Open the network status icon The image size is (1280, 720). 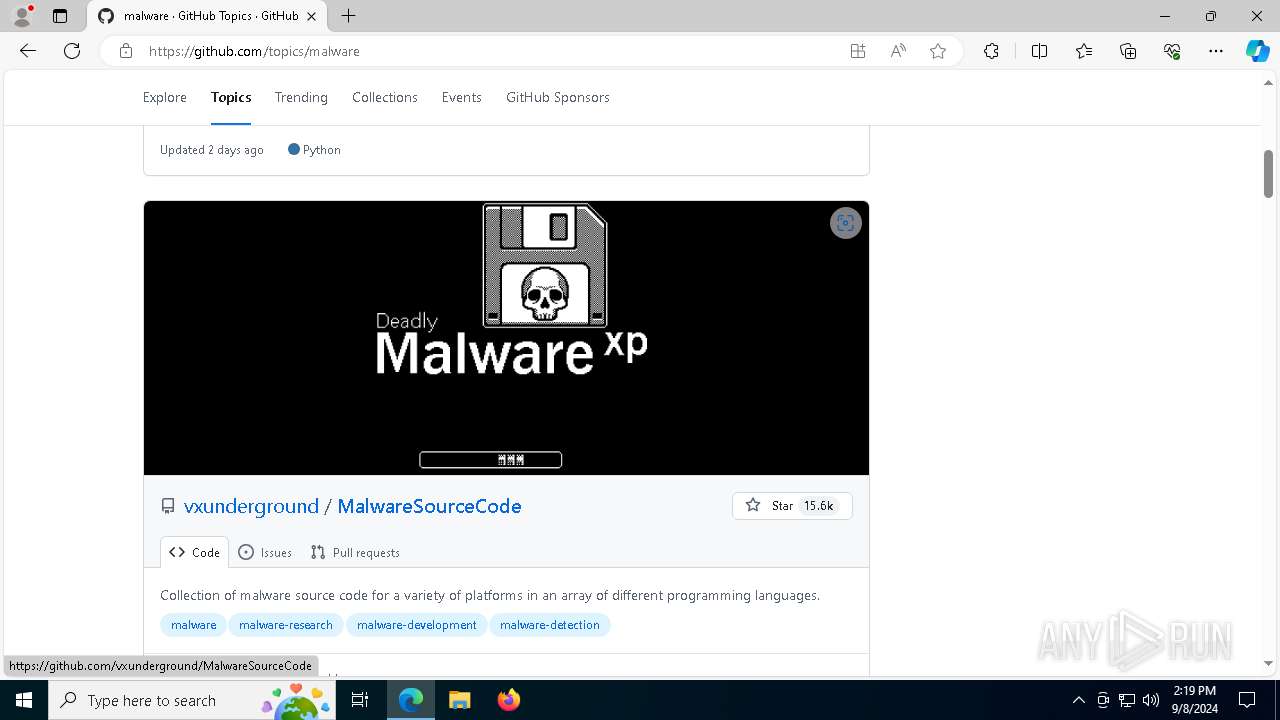pyautogui.click(x=1127, y=700)
